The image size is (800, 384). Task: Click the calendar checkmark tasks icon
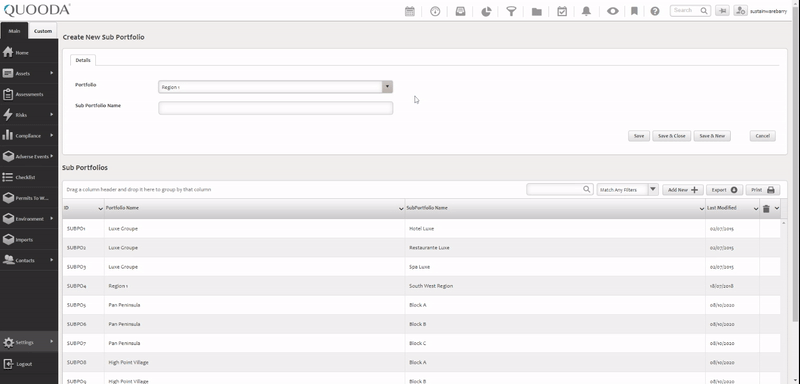pos(562,11)
